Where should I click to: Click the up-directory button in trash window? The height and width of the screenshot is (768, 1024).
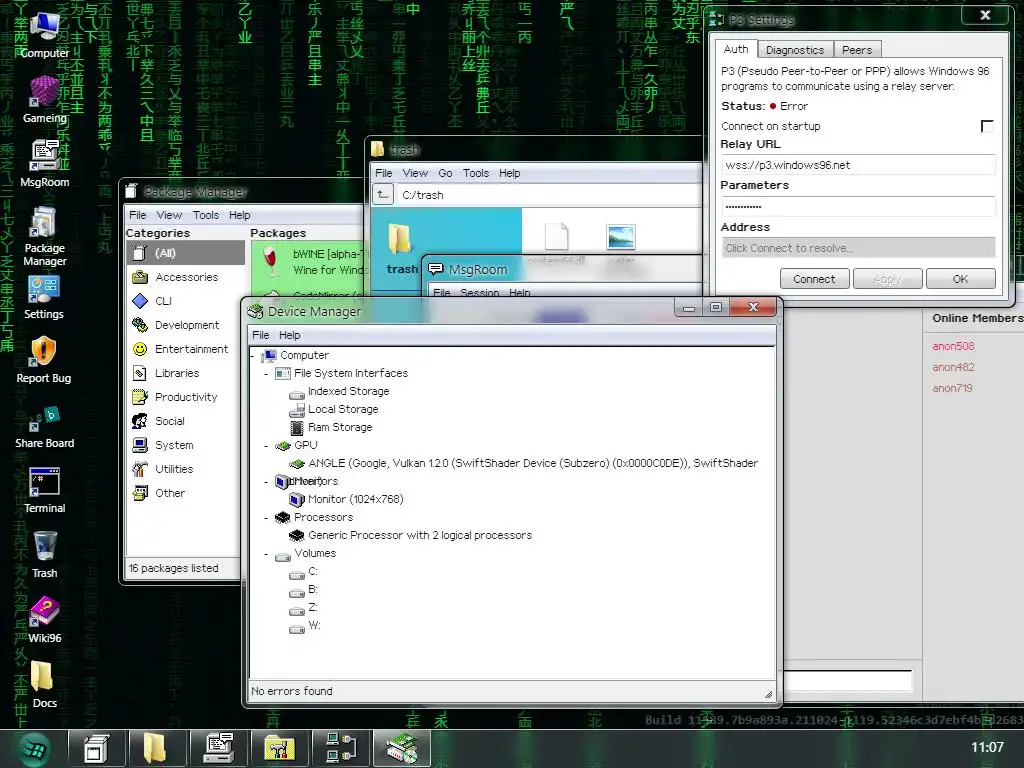[383, 194]
